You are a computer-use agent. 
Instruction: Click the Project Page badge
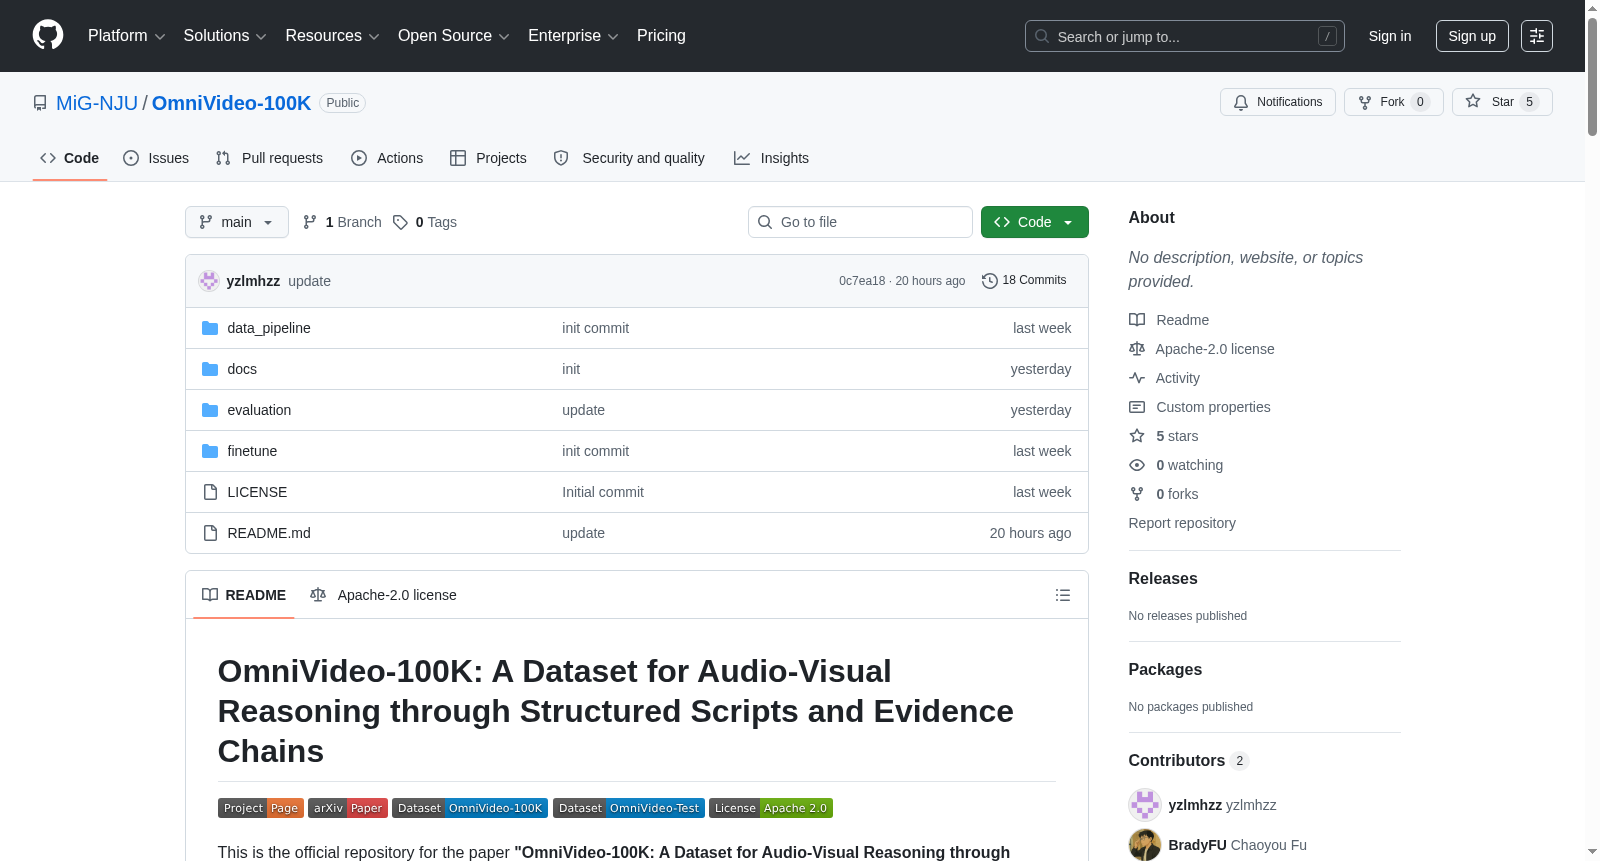(x=261, y=808)
